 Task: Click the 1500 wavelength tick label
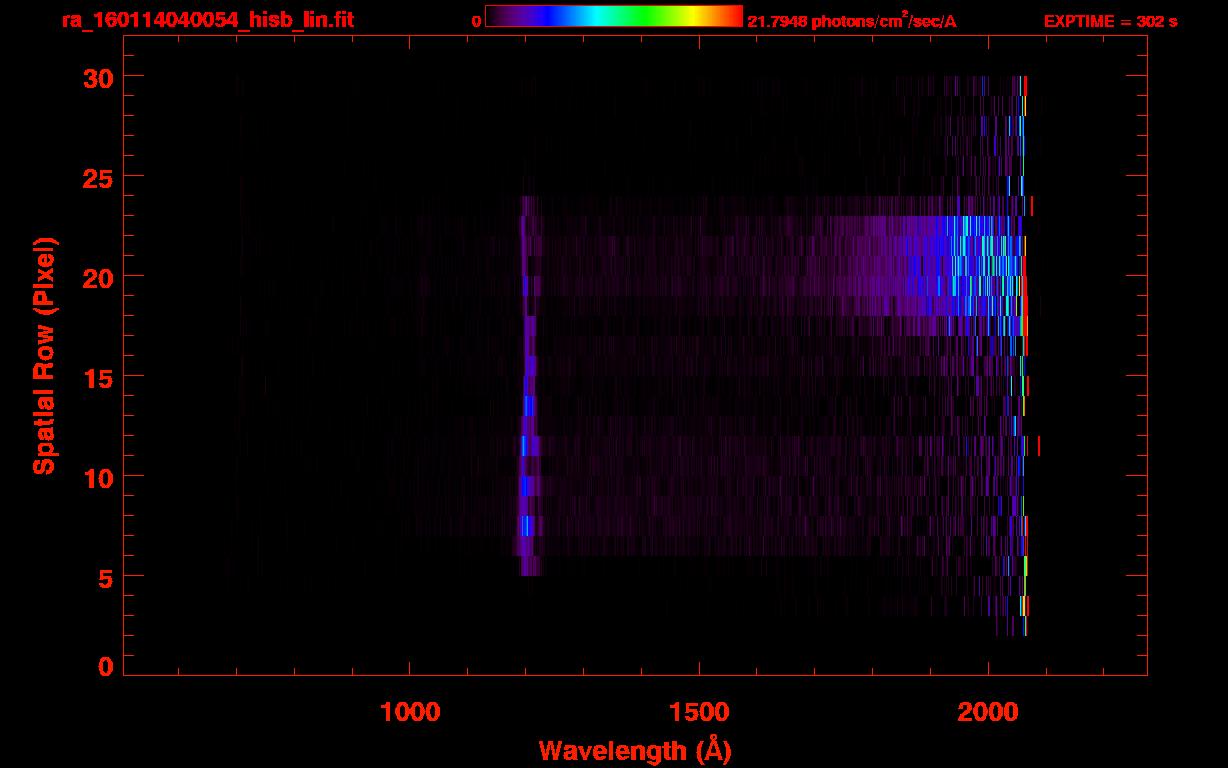[x=699, y=712]
